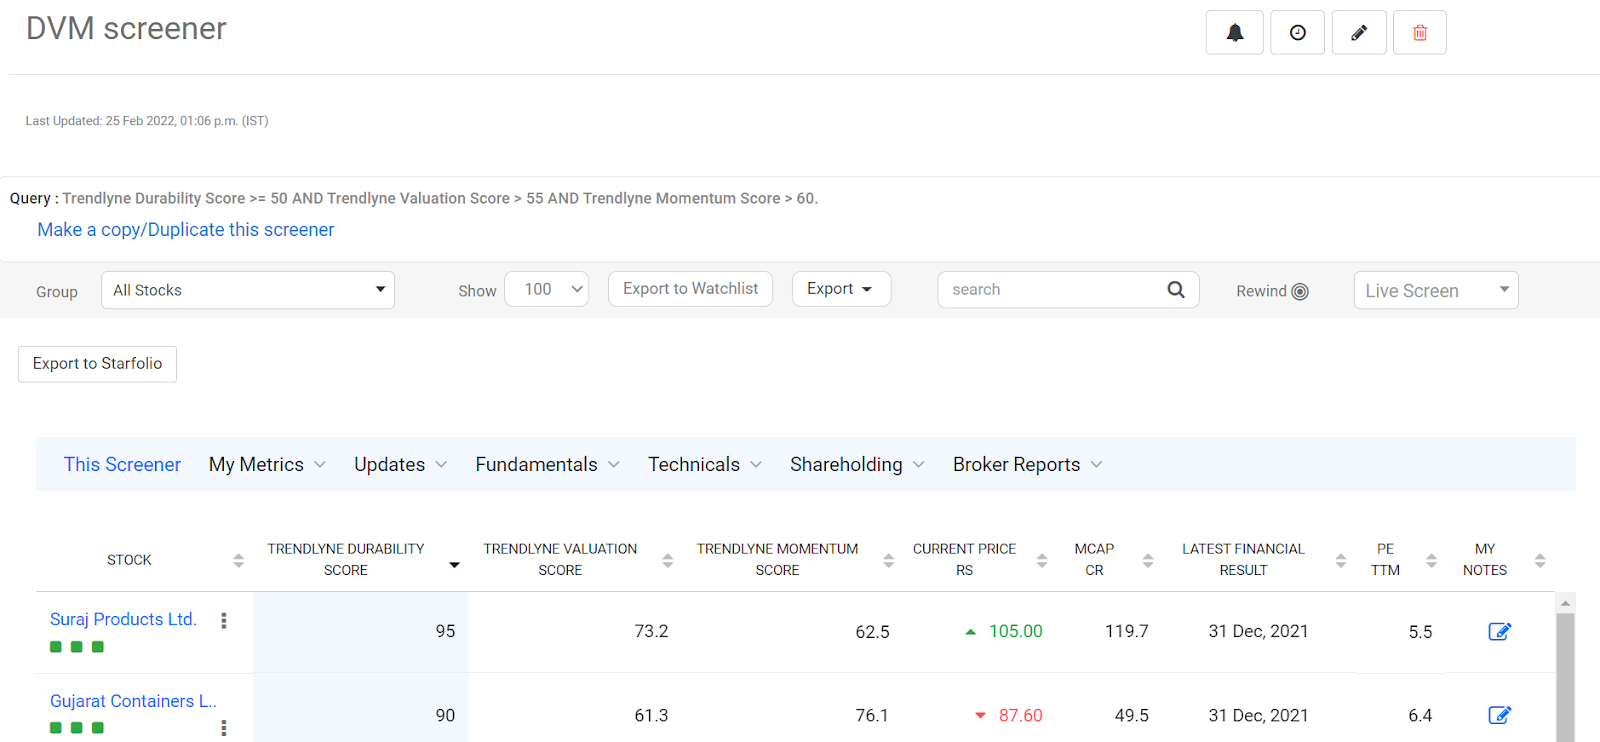Expand the Updates menu
1600x742 pixels.
[x=401, y=464]
